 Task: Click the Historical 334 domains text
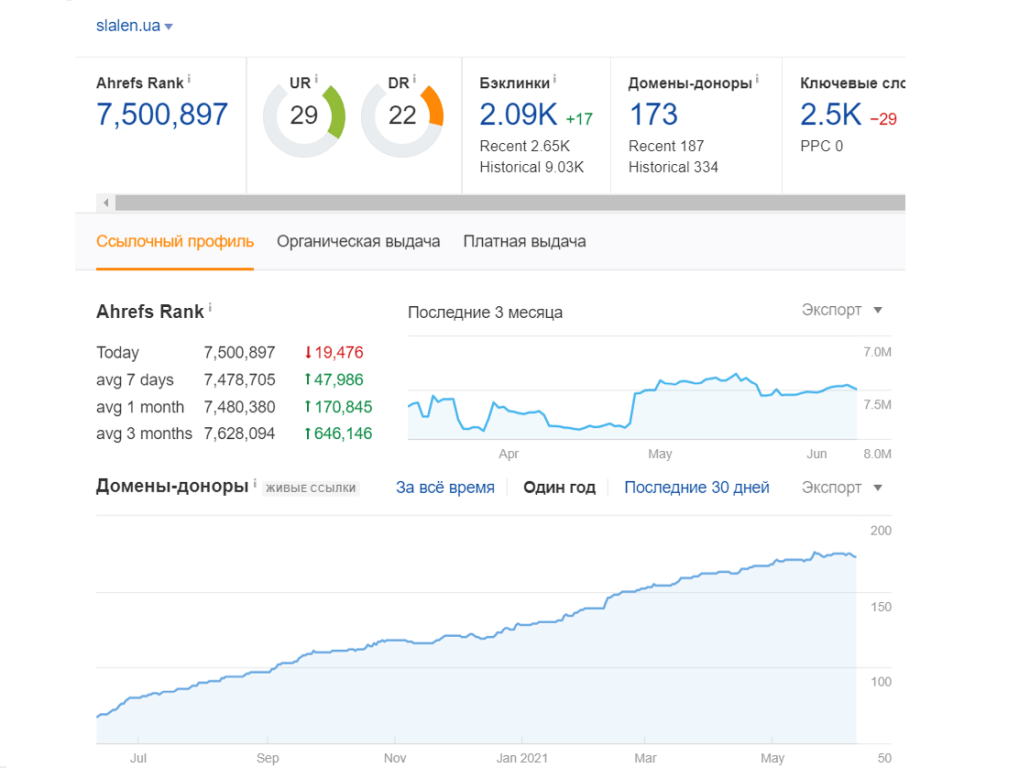point(673,168)
